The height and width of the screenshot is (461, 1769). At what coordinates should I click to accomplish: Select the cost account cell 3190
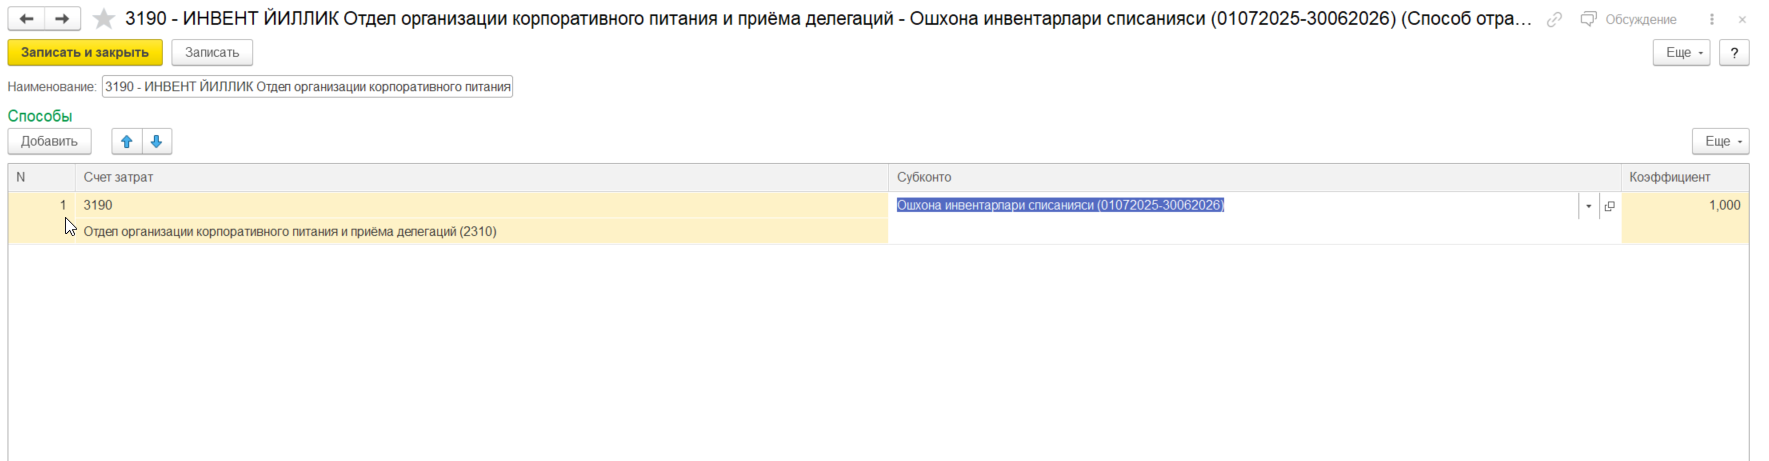[480, 205]
